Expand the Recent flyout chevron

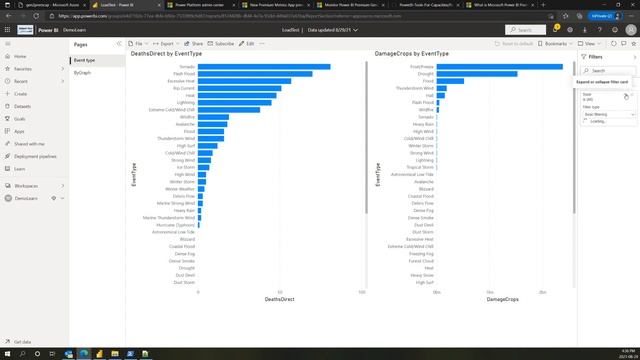click(62, 81)
